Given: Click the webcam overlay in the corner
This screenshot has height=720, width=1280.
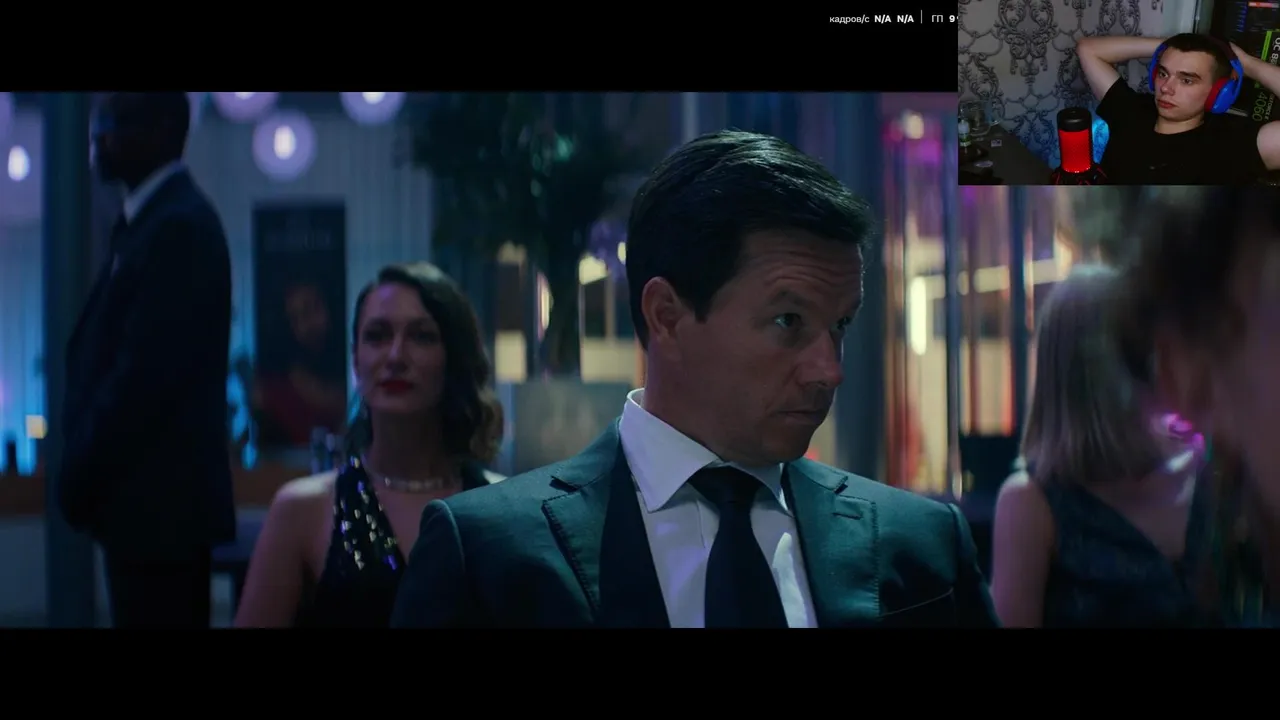Looking at the screenshot, I should click(1119, 92).
